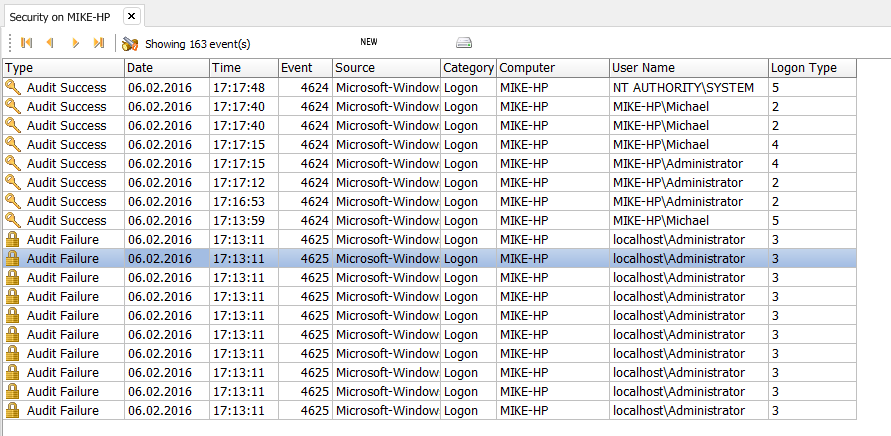Sort by the Logon Type column header

(x=812, y=68)
